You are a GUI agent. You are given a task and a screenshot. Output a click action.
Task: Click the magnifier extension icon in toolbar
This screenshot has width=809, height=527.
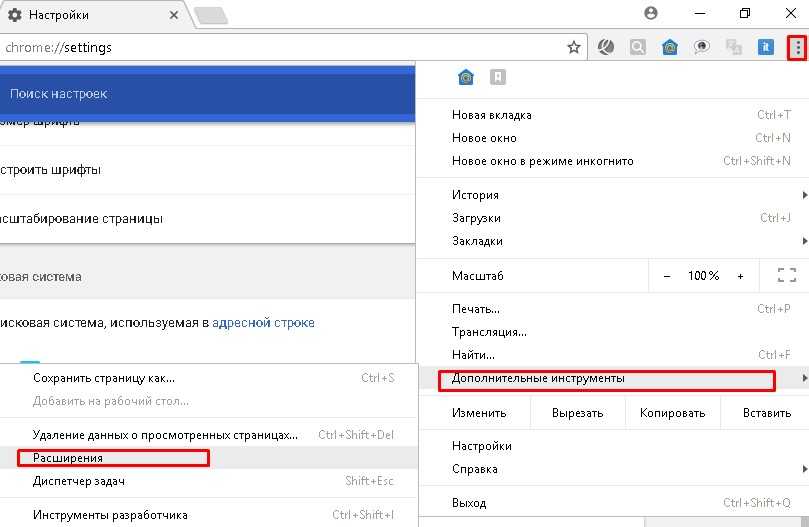[637, 47]
